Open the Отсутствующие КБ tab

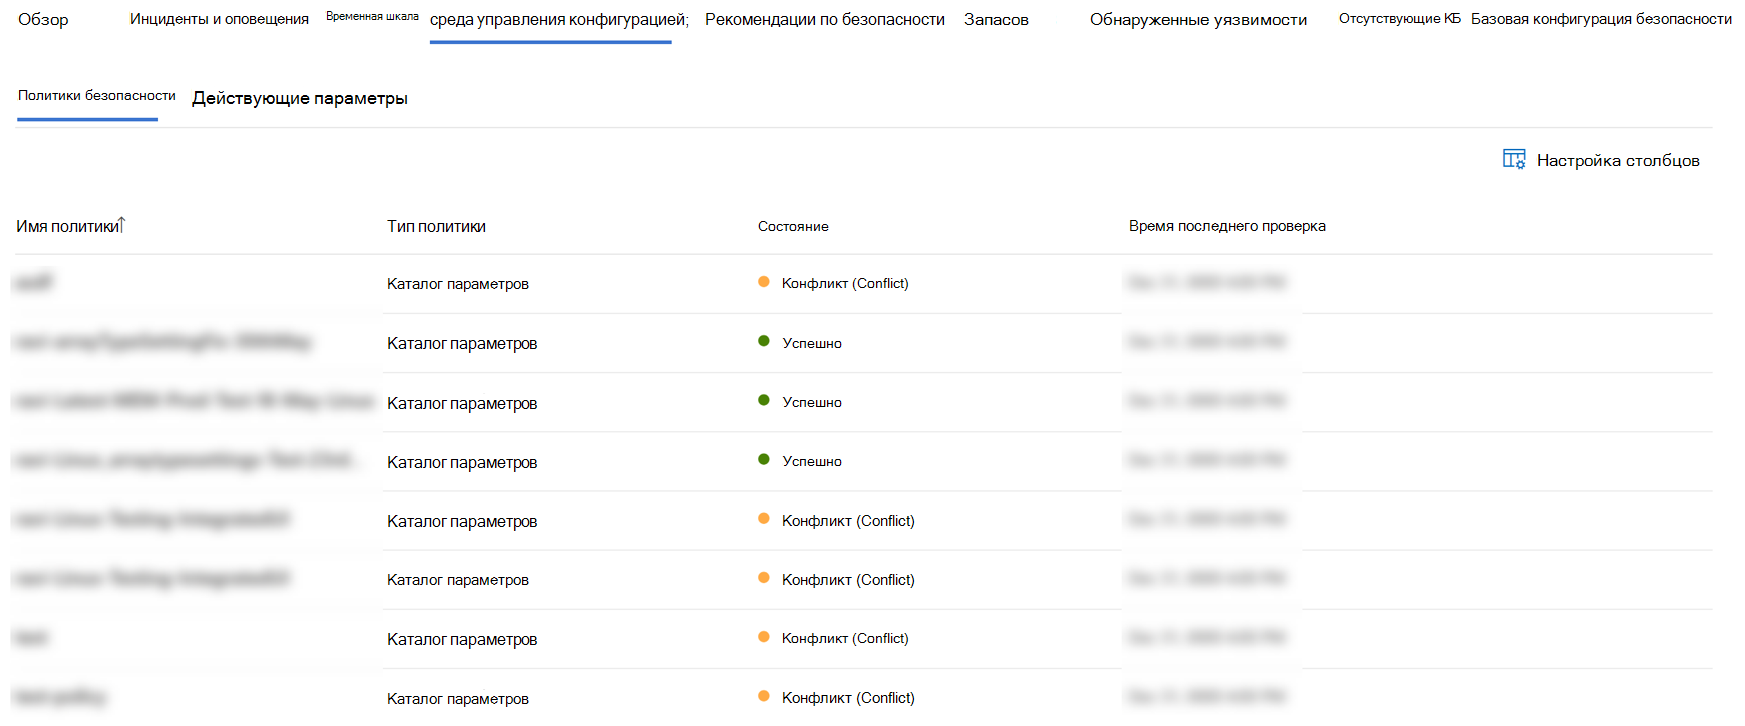tap(1400, 19)
